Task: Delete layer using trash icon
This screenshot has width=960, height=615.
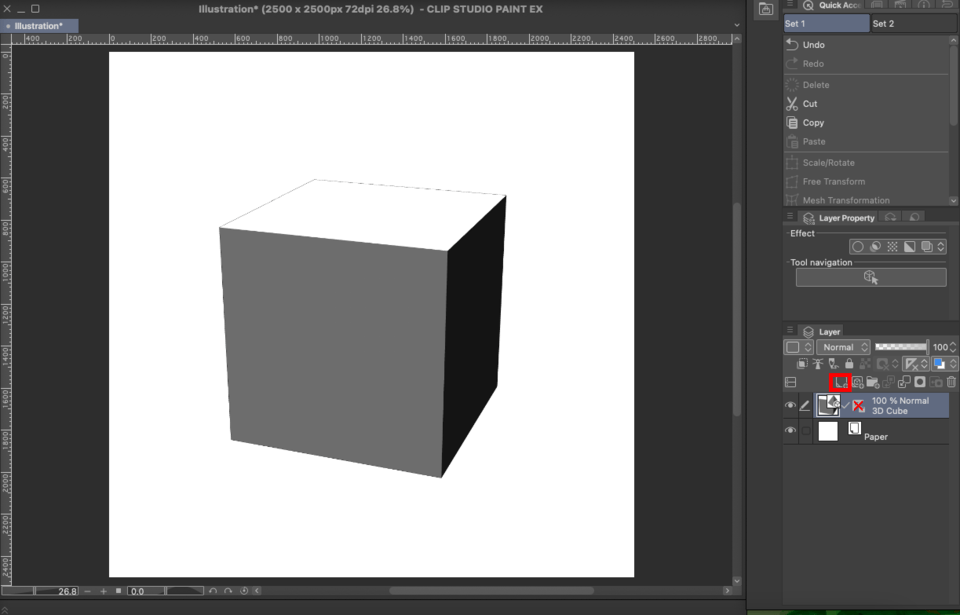Action: pyautogui.click(x=951, y=382)
